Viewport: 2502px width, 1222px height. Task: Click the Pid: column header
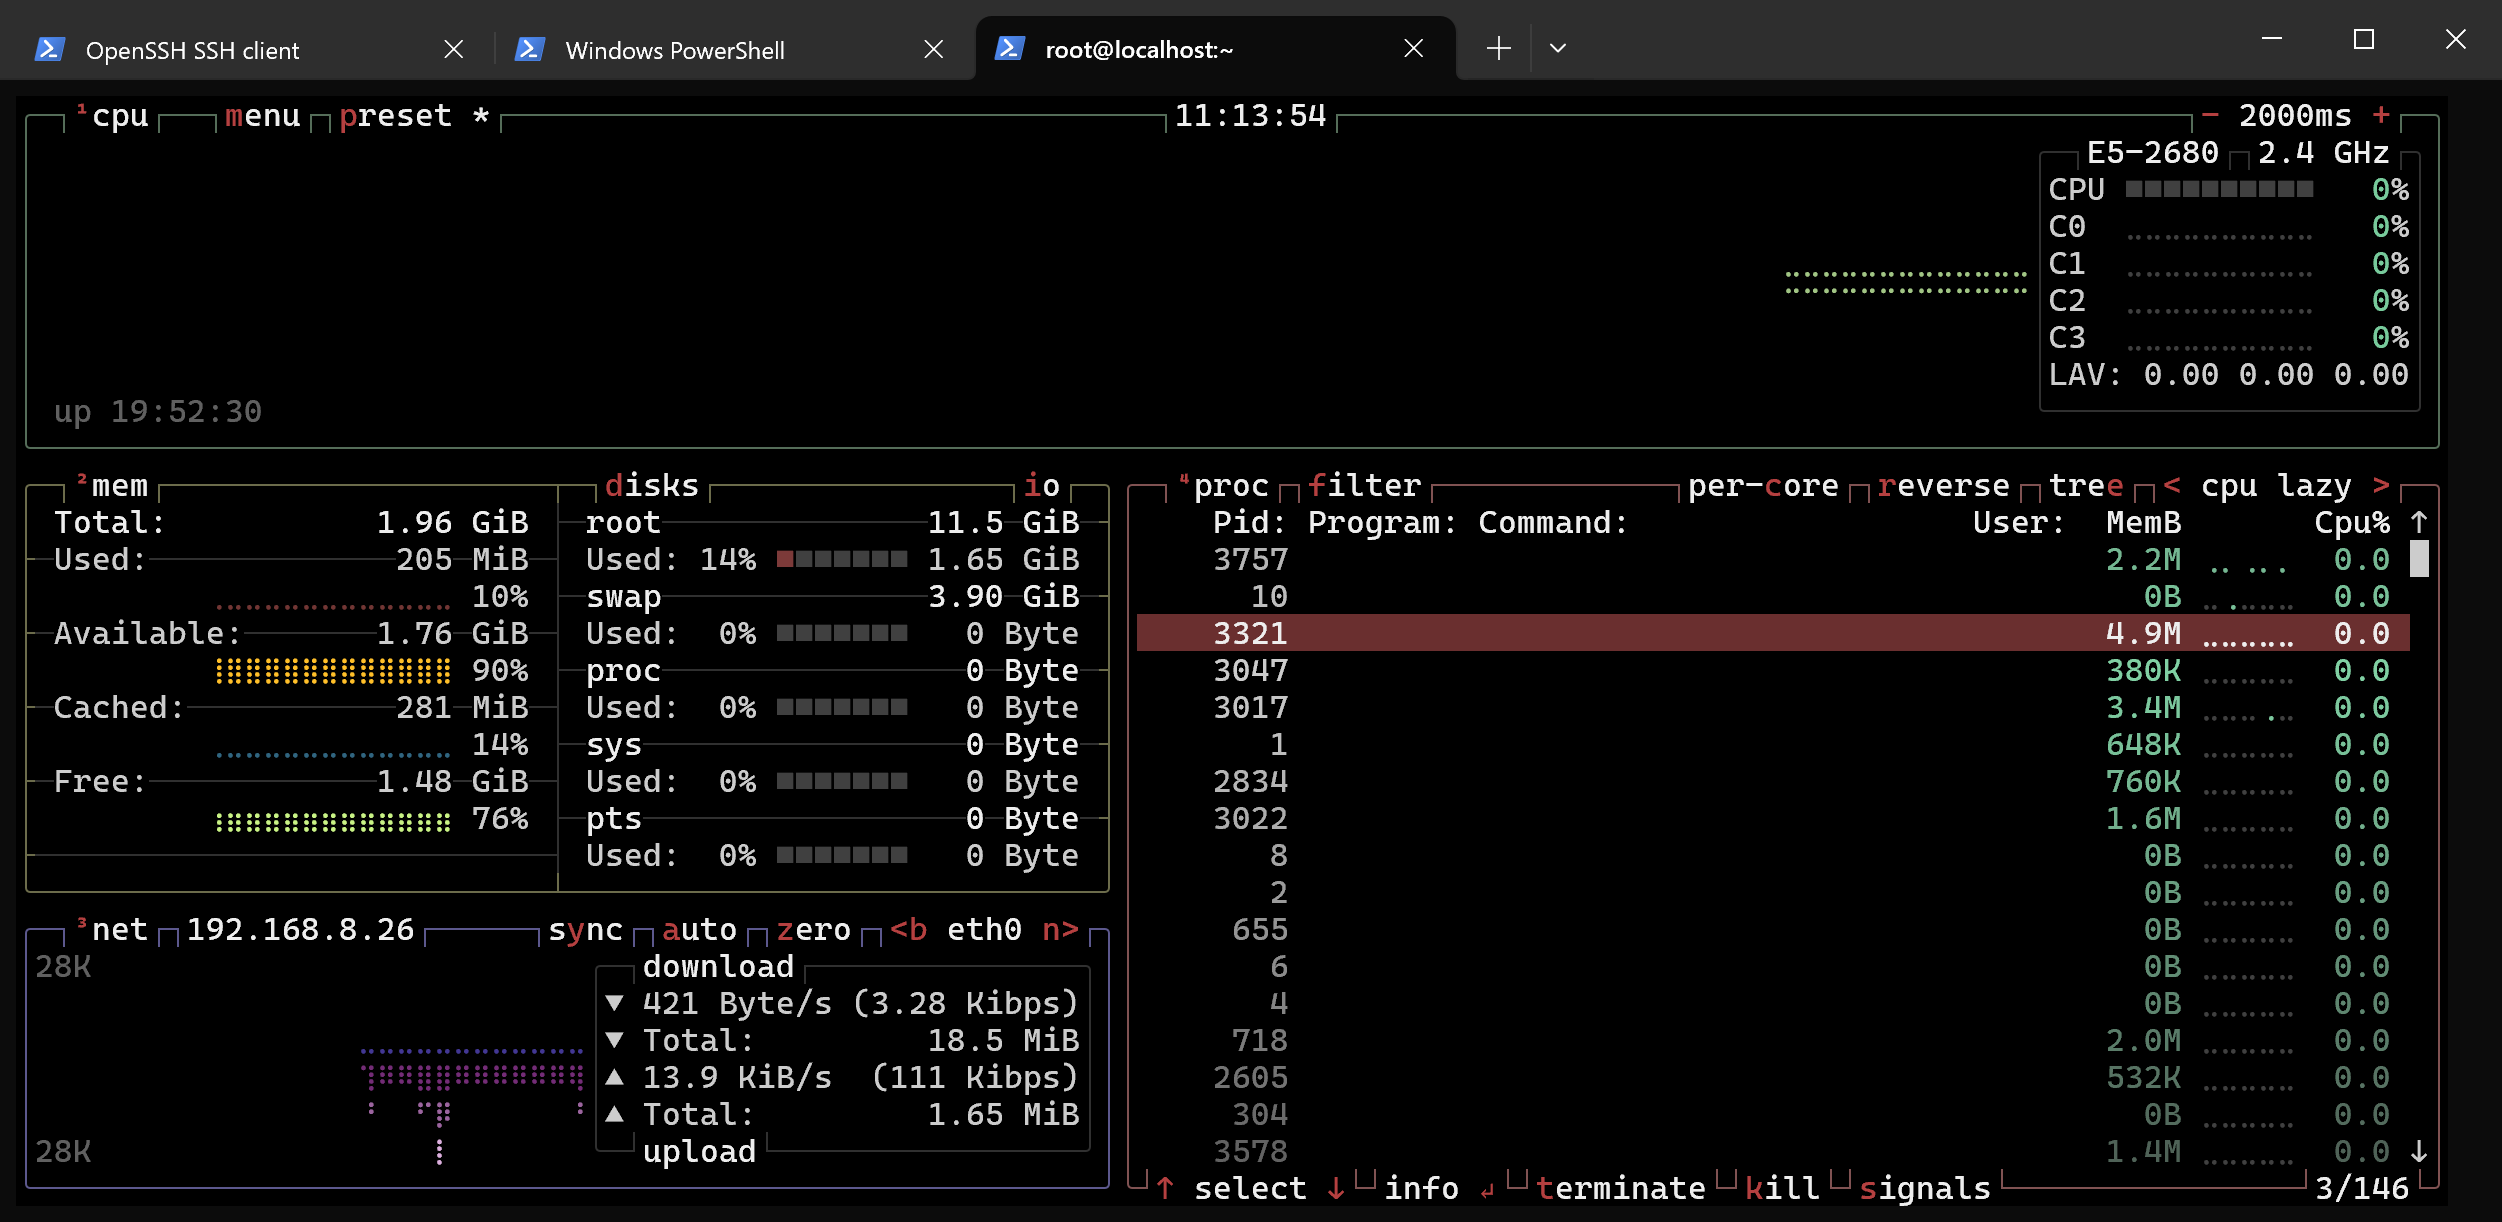1250,523
